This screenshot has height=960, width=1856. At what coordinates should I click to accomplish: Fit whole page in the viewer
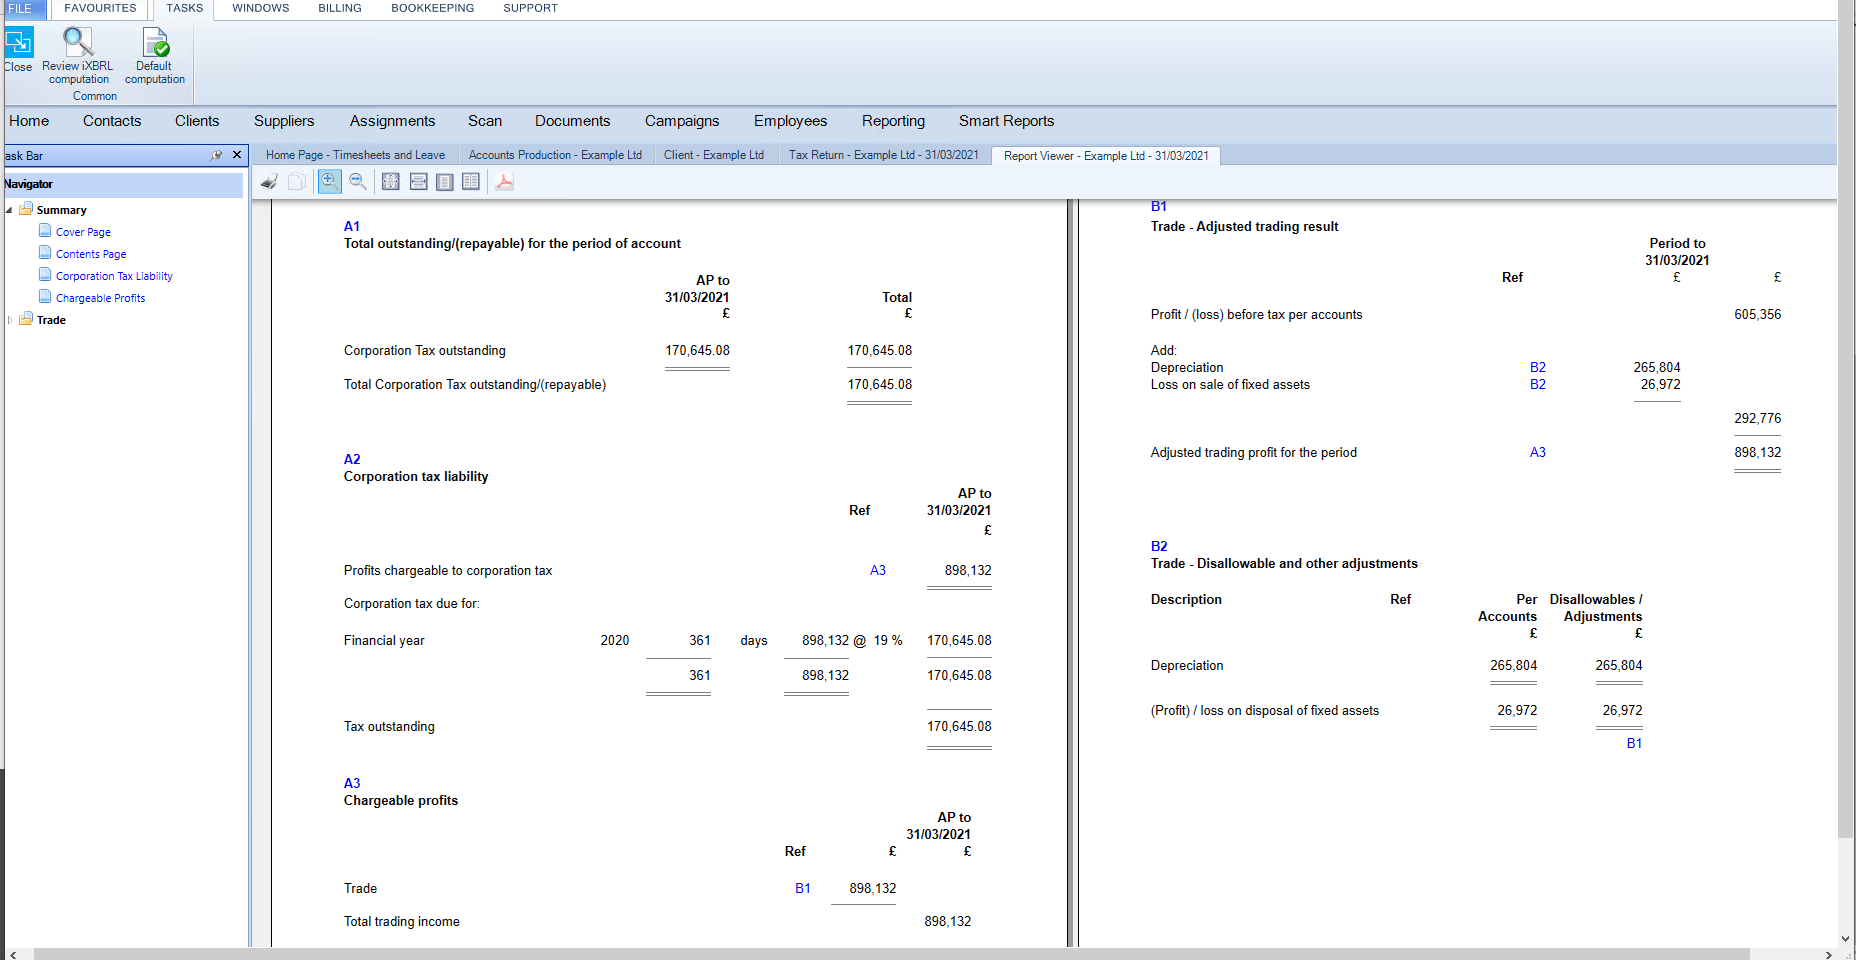pos(391,182)
